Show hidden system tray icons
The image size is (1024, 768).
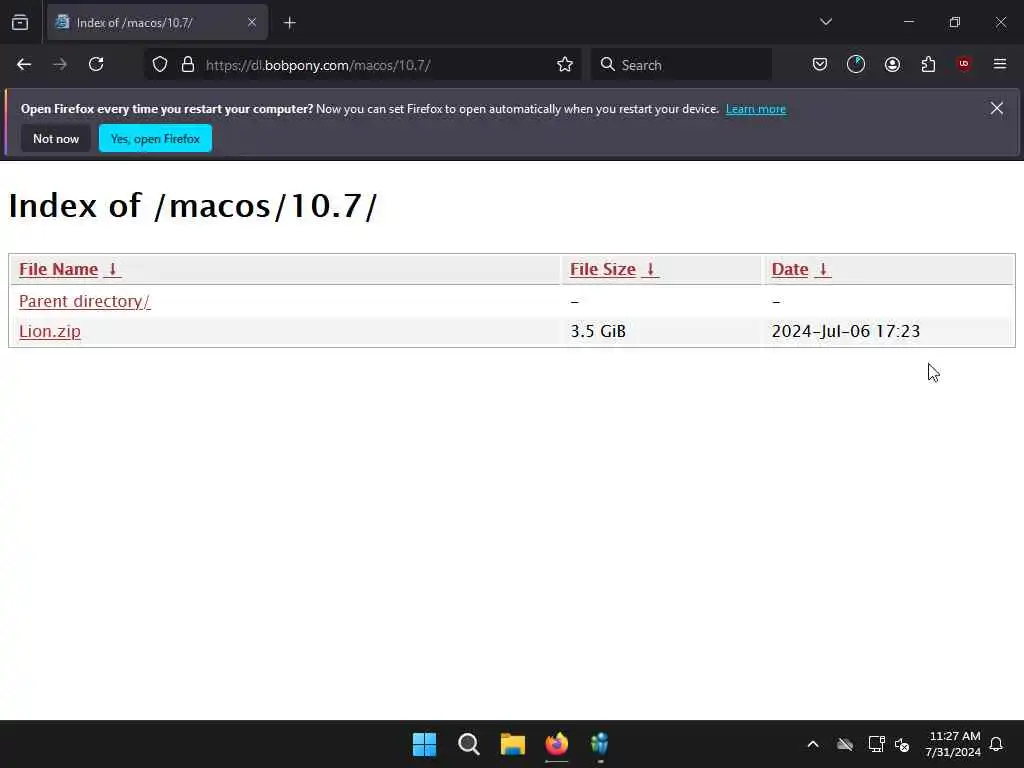pos(813,744)
